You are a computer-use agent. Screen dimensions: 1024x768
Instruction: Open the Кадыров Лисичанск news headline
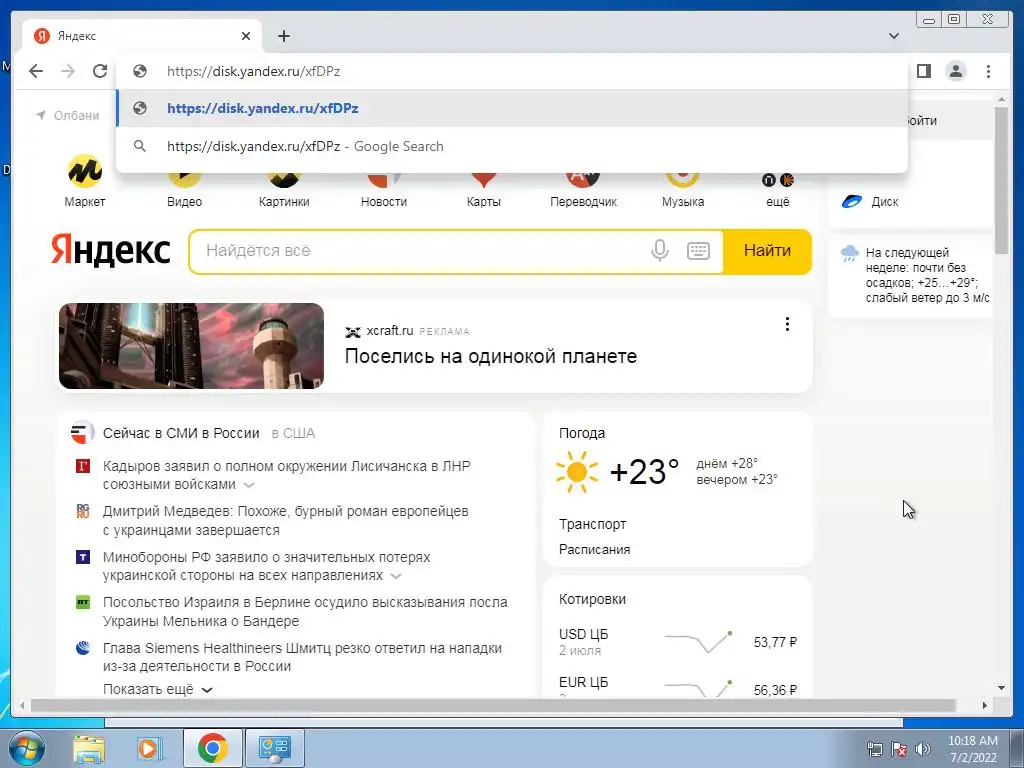pos(287,475)
